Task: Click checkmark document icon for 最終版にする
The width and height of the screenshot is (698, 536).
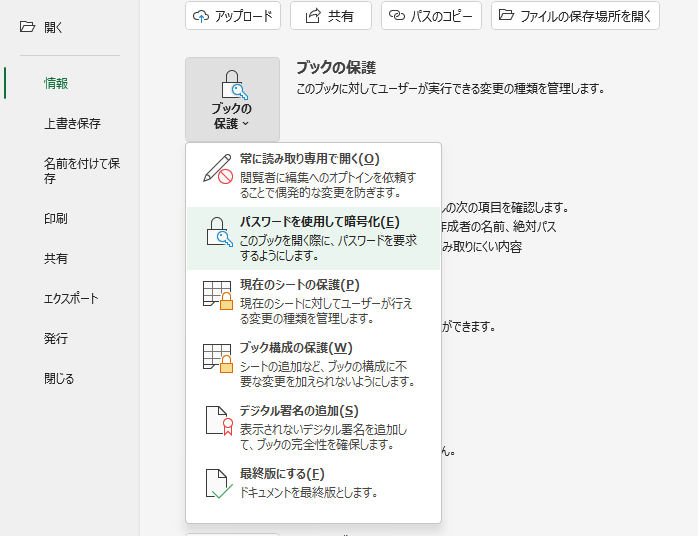Action: [x=219, y=483]
